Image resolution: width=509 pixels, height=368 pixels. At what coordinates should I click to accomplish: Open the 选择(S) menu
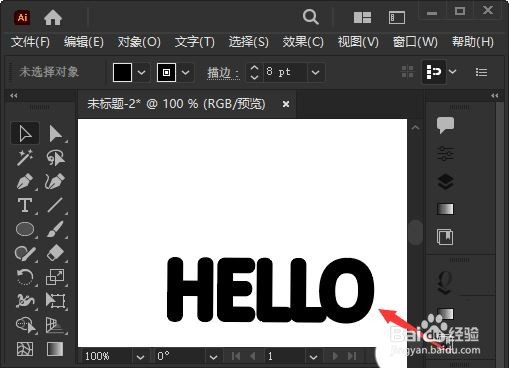click(249, 42)
